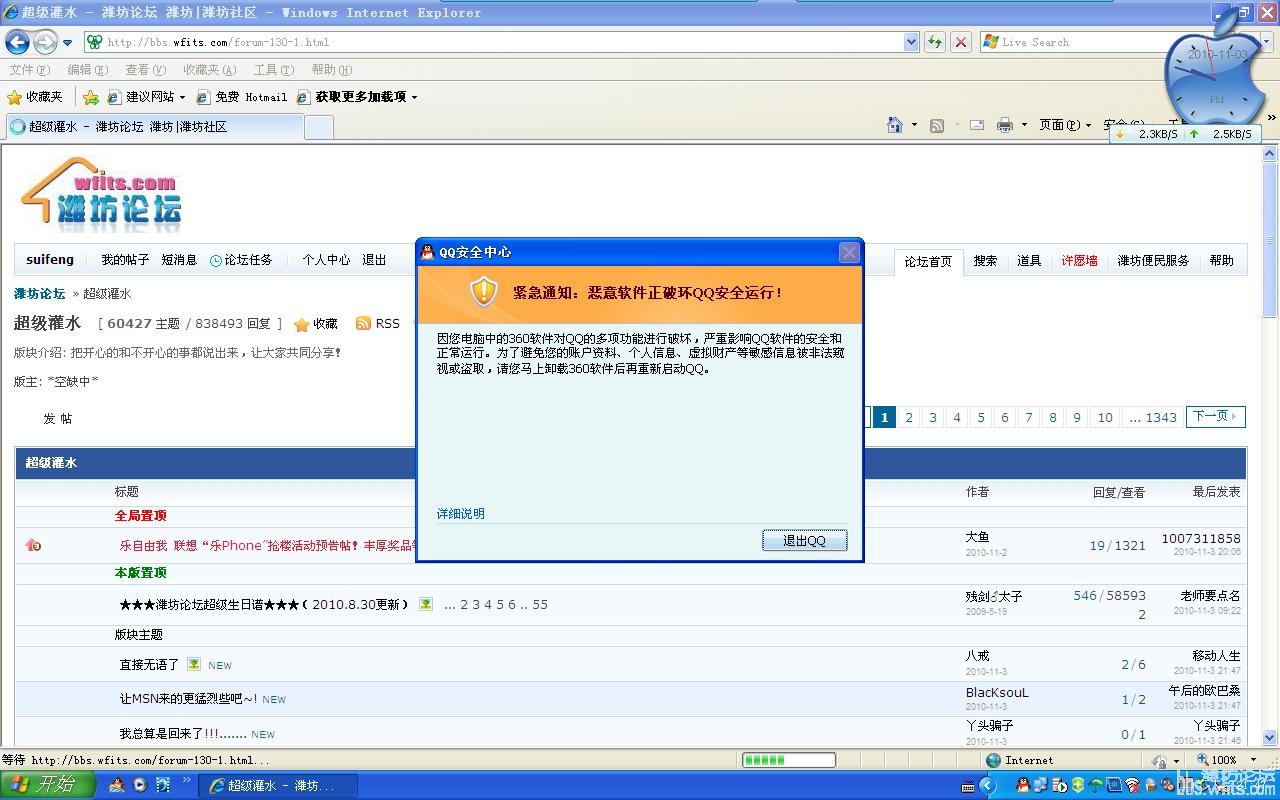
Task: Click the 详细说明 link in QQ dialog
Action: (x=460, y=513)
